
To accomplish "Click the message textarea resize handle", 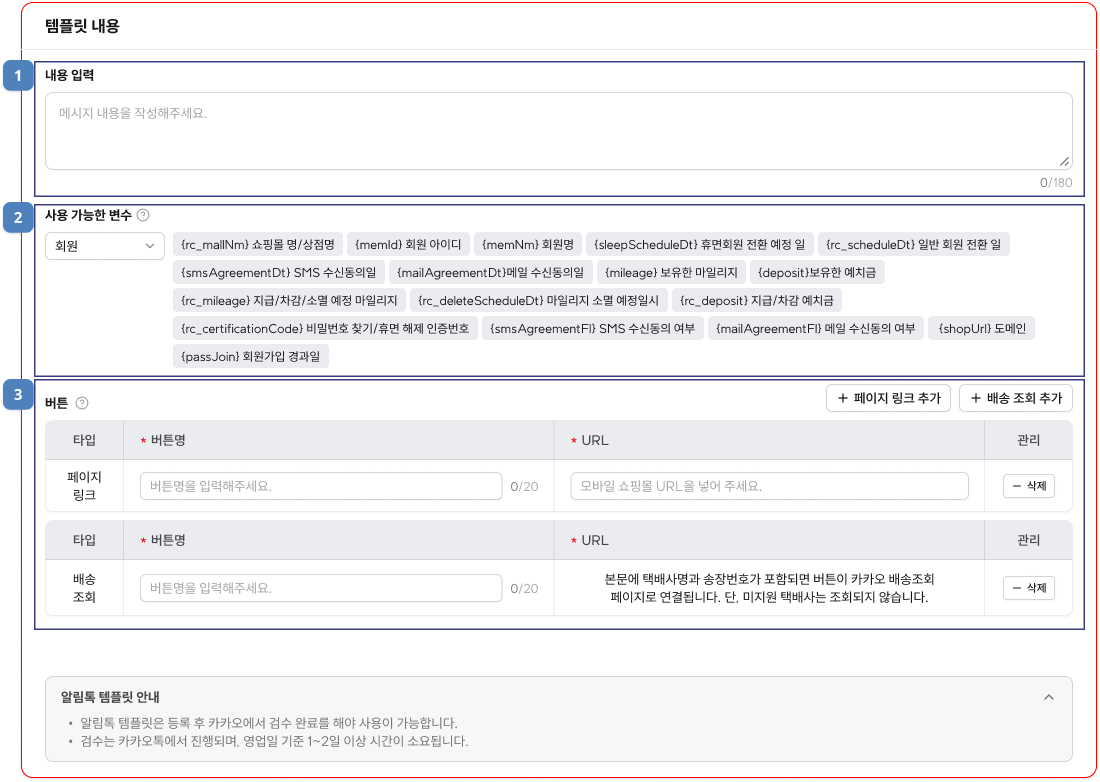I will [1064, 161].
